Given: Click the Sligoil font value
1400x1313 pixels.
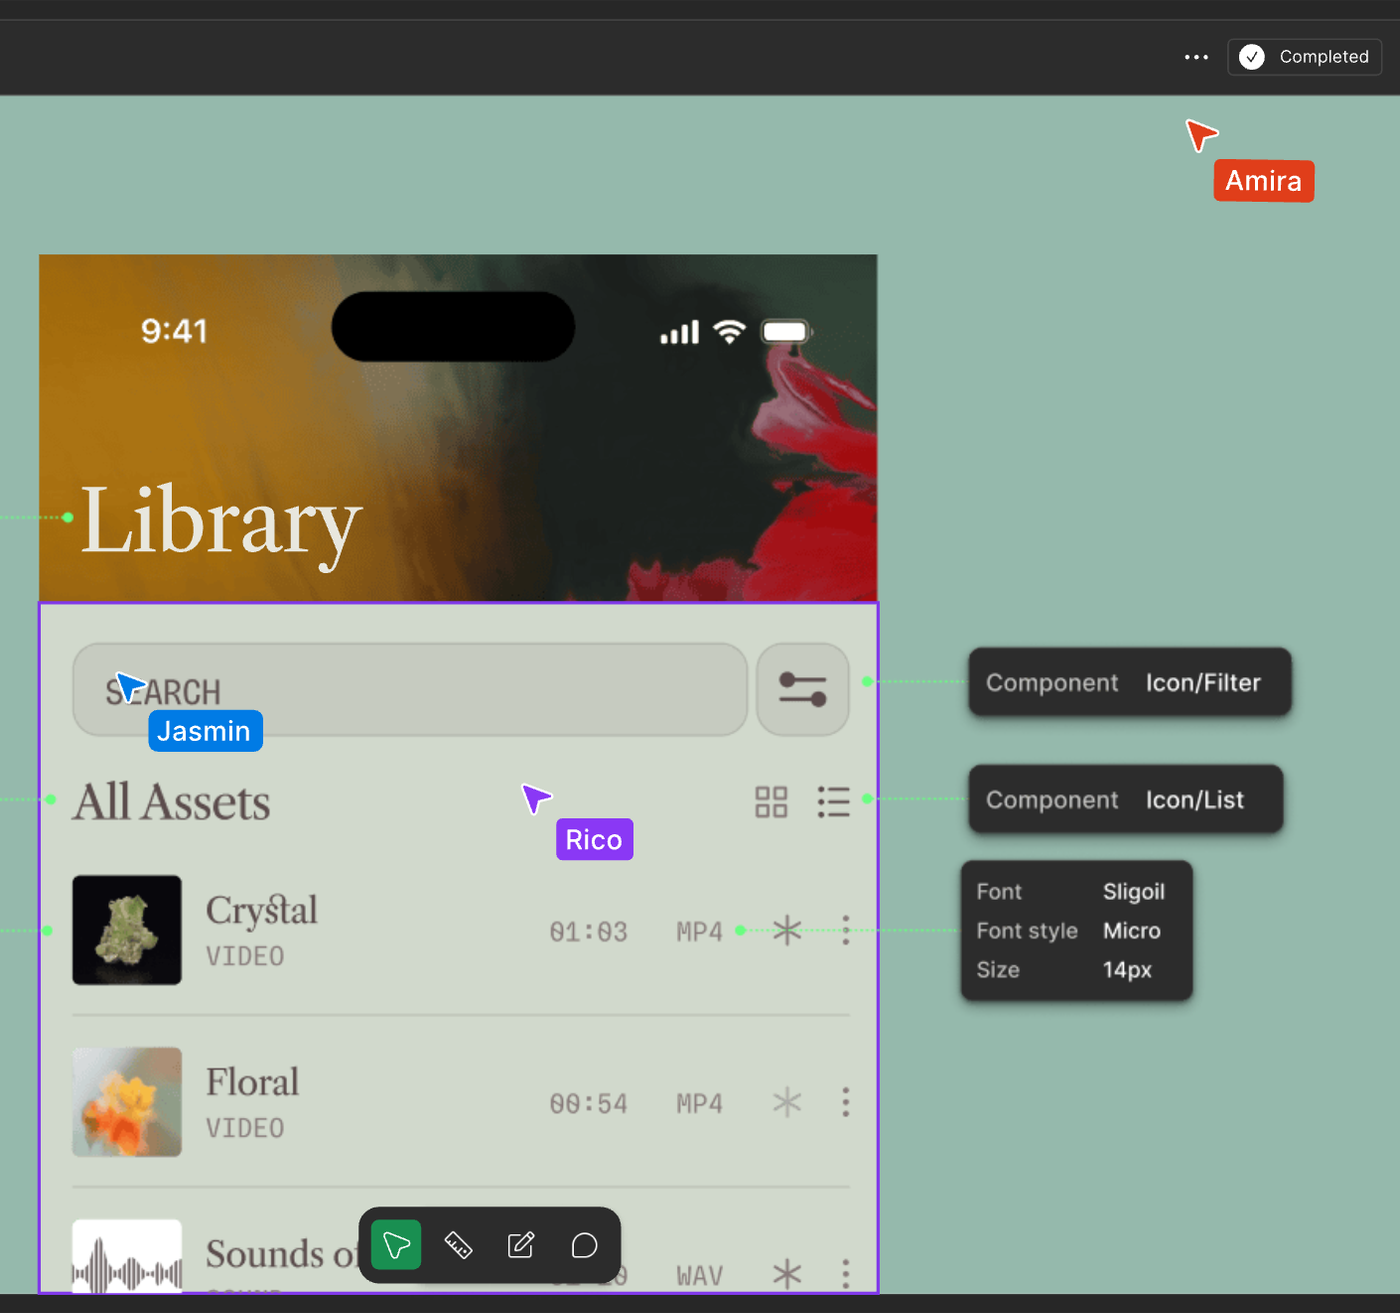Looking at the screenshot, I should pyautogui.click(x=1134, y=891).
